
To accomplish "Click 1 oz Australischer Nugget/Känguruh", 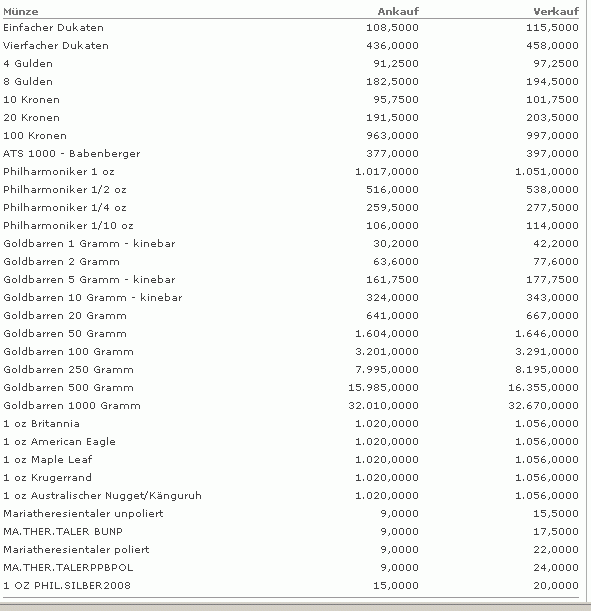I will [x=102, y=496].
